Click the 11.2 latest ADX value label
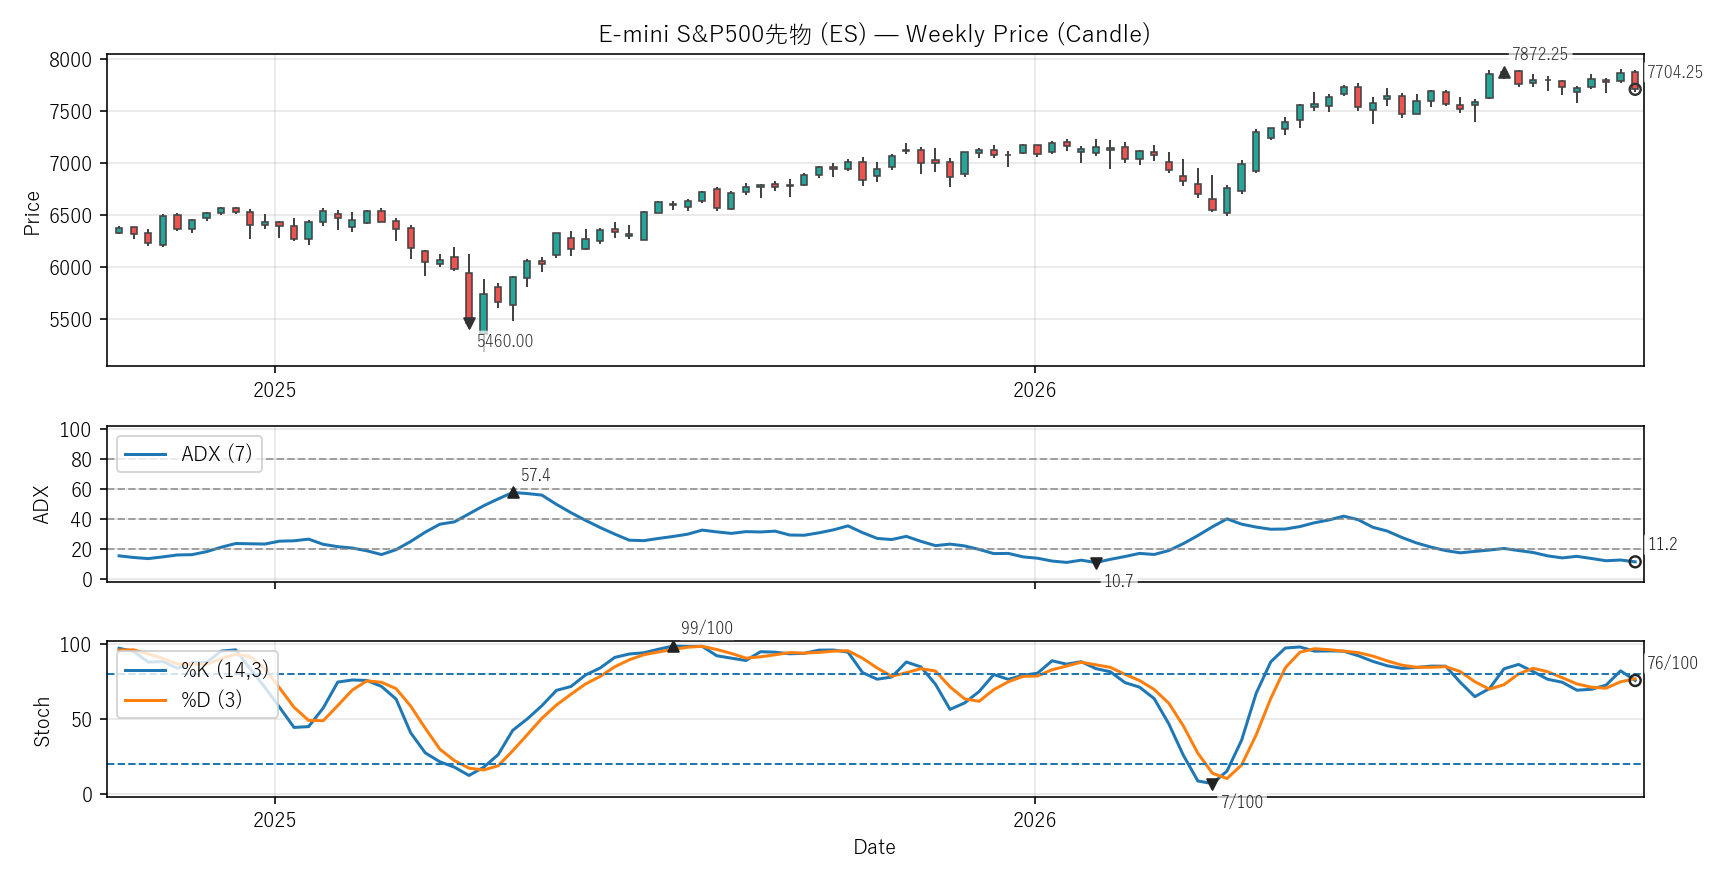Viewport: 1728px width, 878px height. click(1662, 544)
